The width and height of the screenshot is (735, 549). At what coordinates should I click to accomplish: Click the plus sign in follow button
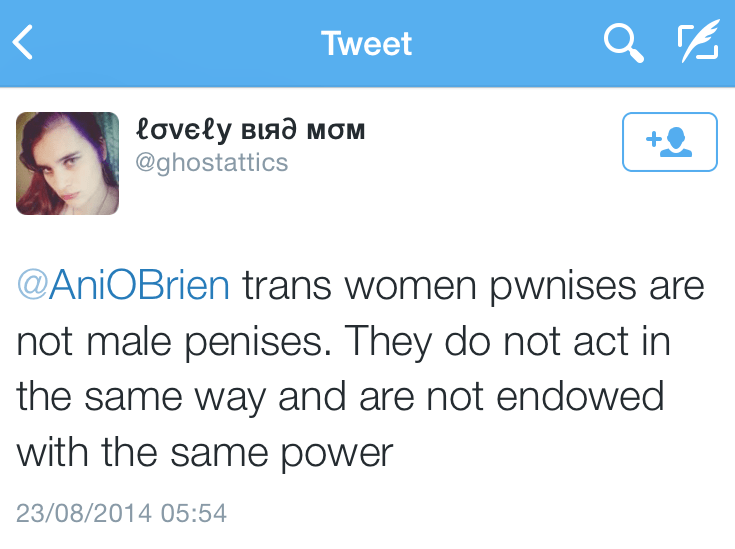[651, 139]
